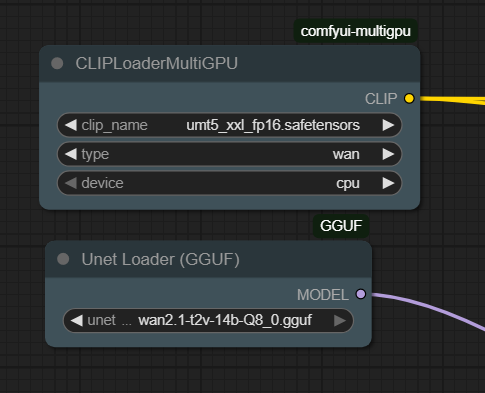
Task: Click the dimmed previous device arrow
Action: 71,183
